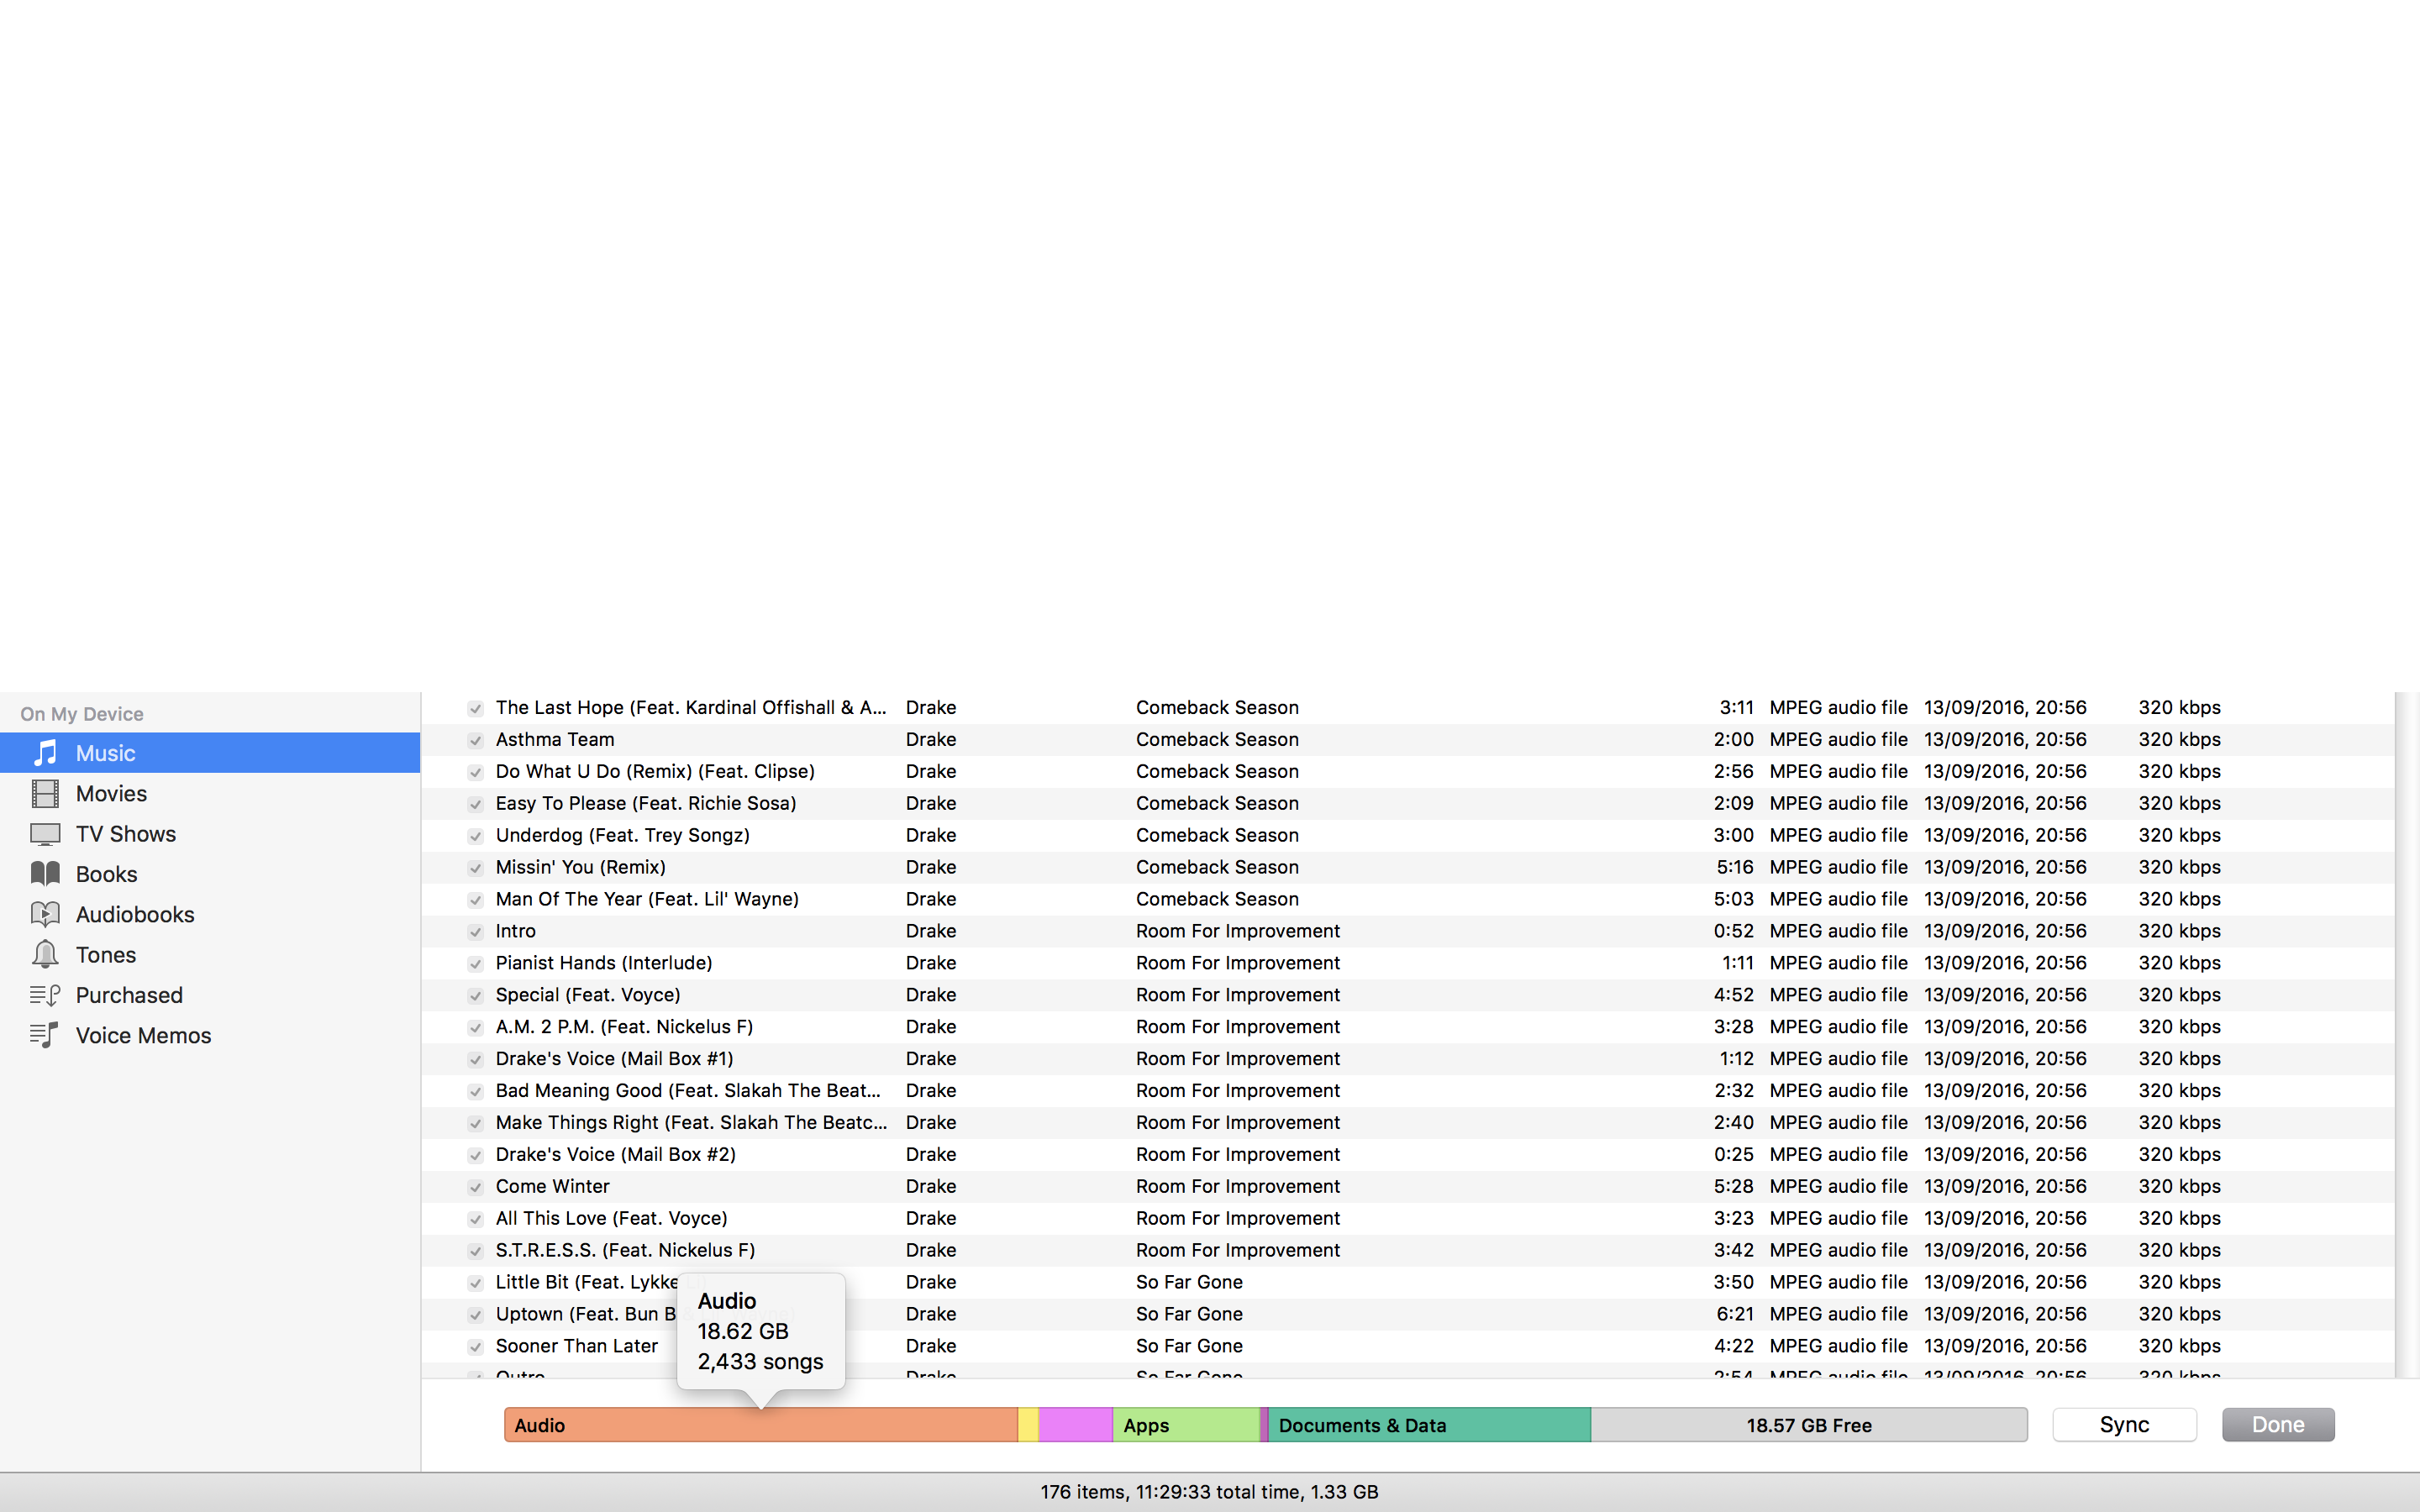The height and width of the screenshot is (1512, 2420).
Task: Click the Done button
Action: click(2277, 1424)
